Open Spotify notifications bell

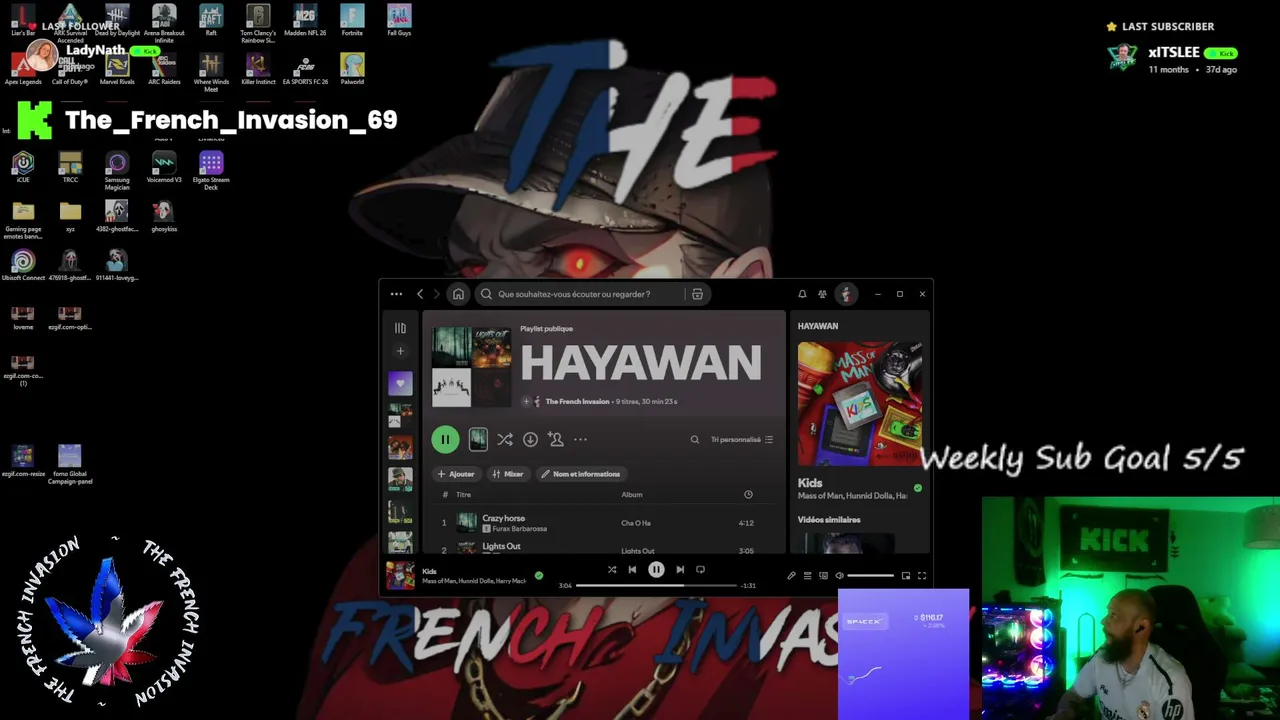(802, 294)
